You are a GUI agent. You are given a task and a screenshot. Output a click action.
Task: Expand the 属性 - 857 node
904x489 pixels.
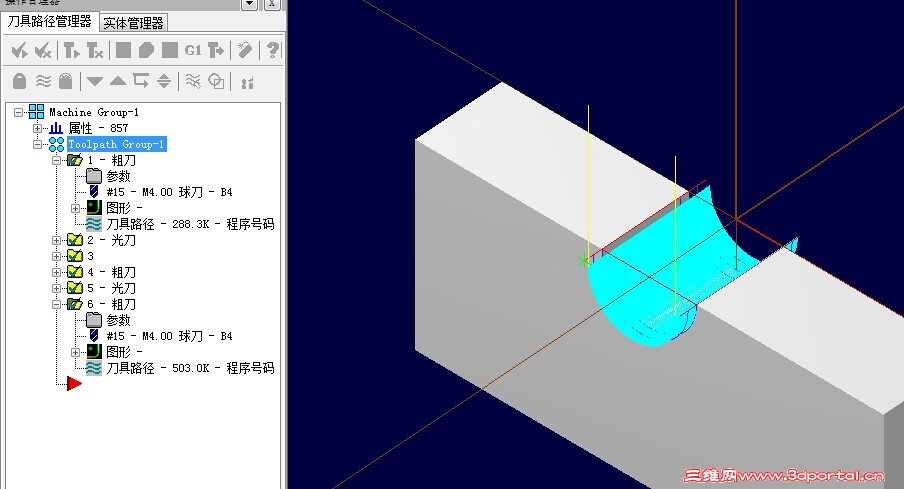(37, 128)
